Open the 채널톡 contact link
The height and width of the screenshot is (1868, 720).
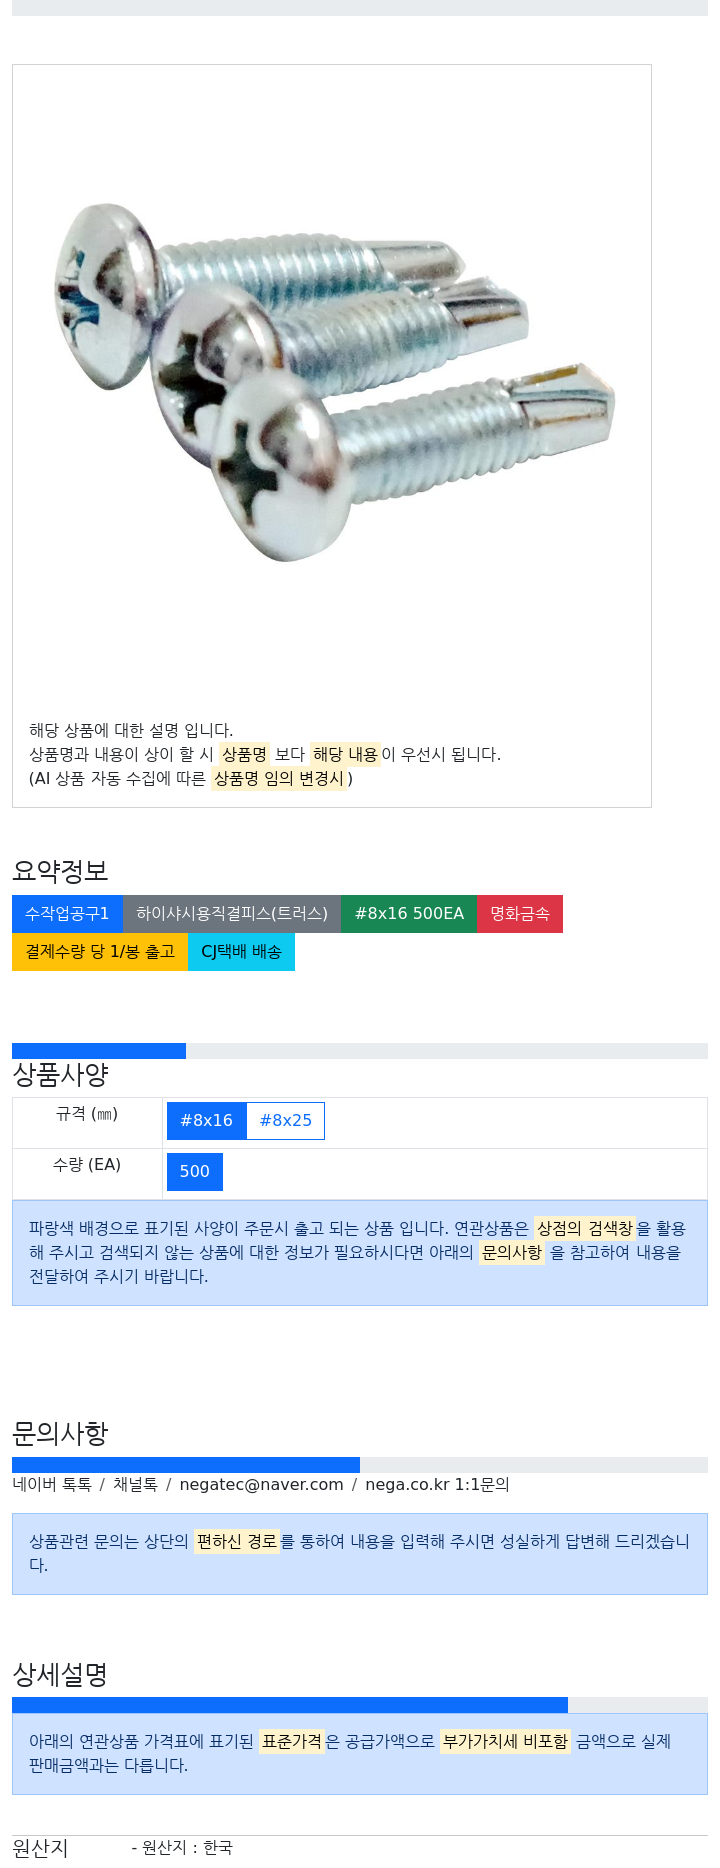pyautogui.click(x=135, y=1485)
